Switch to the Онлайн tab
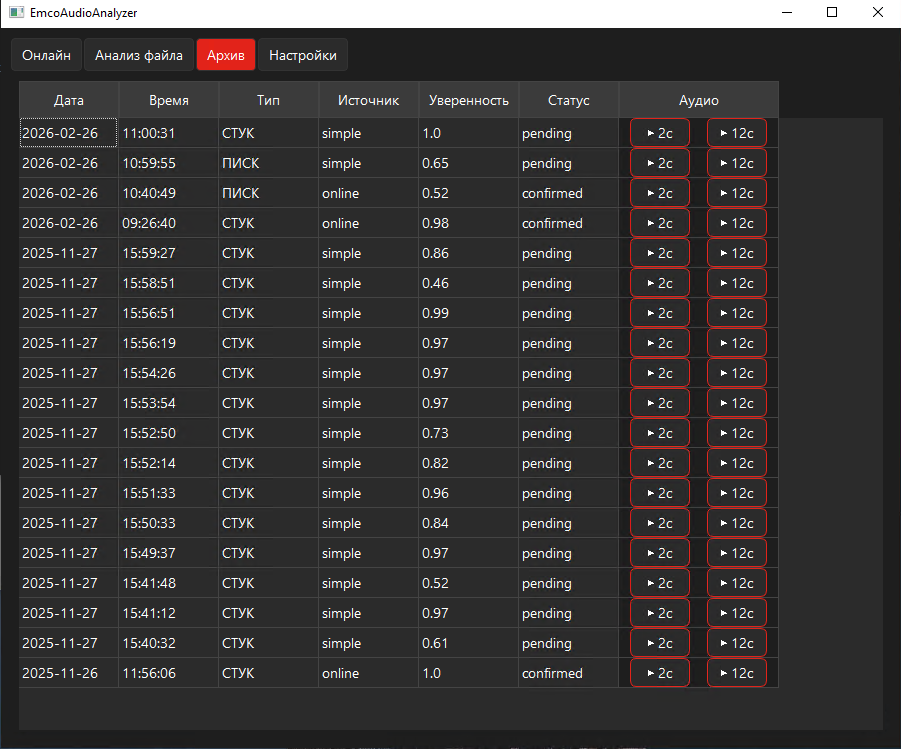901x749 pixels. click(47, 55)
